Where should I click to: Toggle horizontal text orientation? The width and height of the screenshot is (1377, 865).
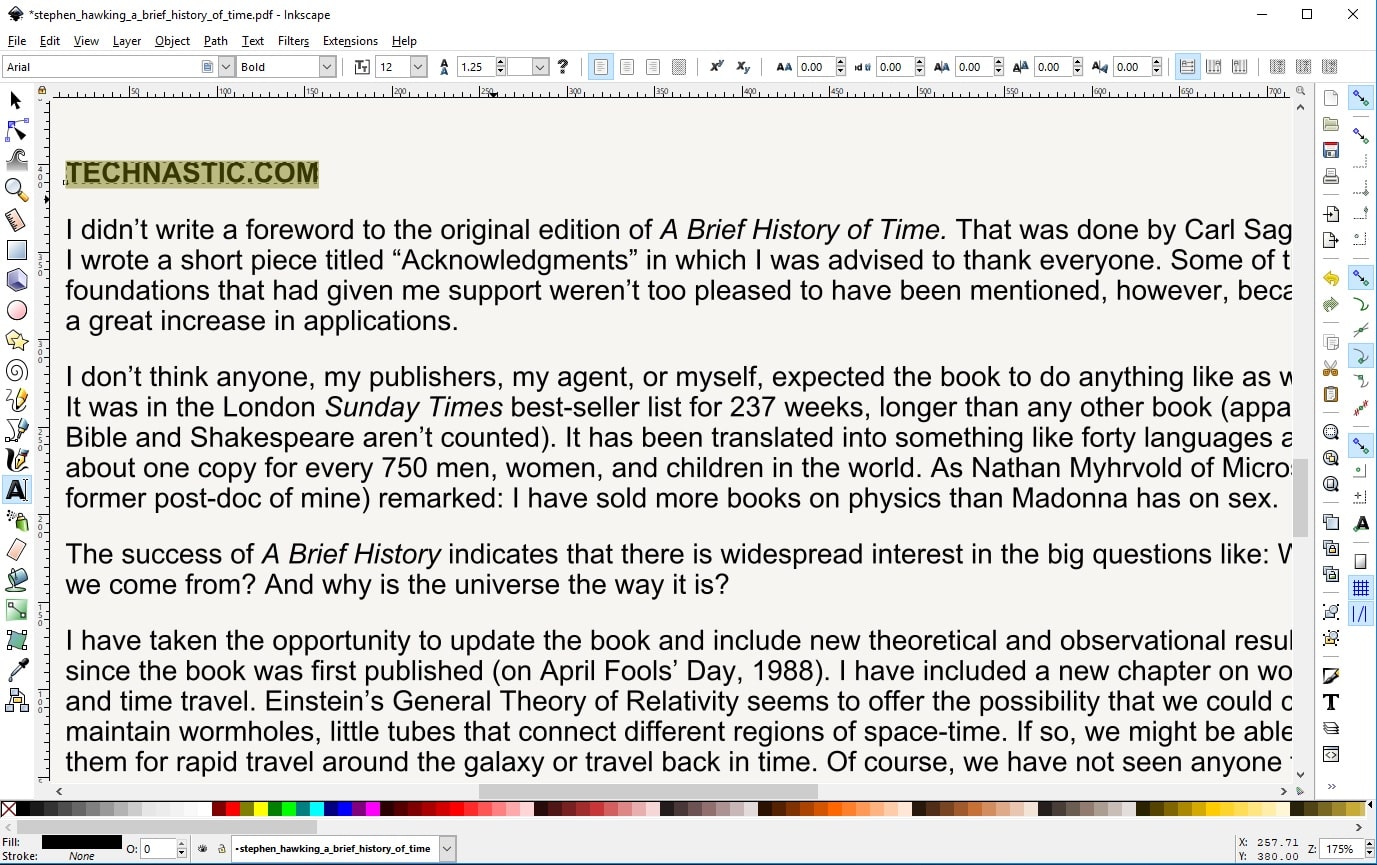tap(1187, 67)
